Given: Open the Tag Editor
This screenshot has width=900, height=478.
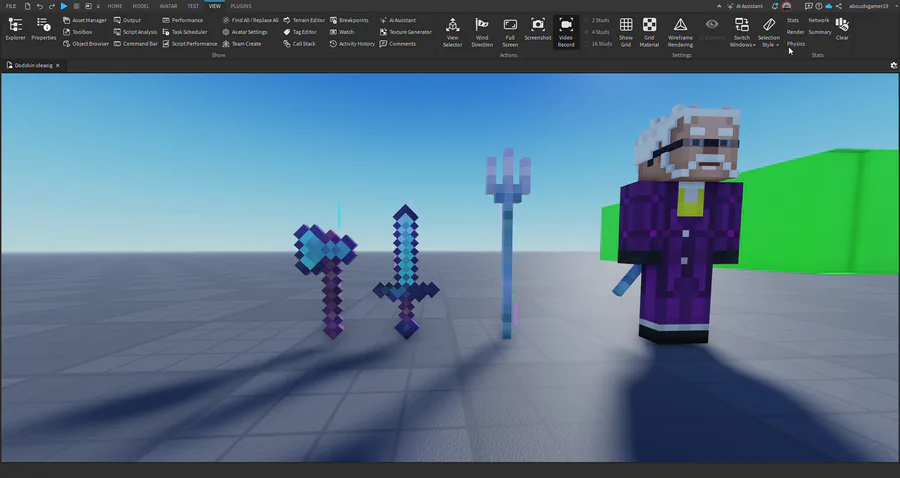Looking at the screenshot, I should [x=300, y=32].
